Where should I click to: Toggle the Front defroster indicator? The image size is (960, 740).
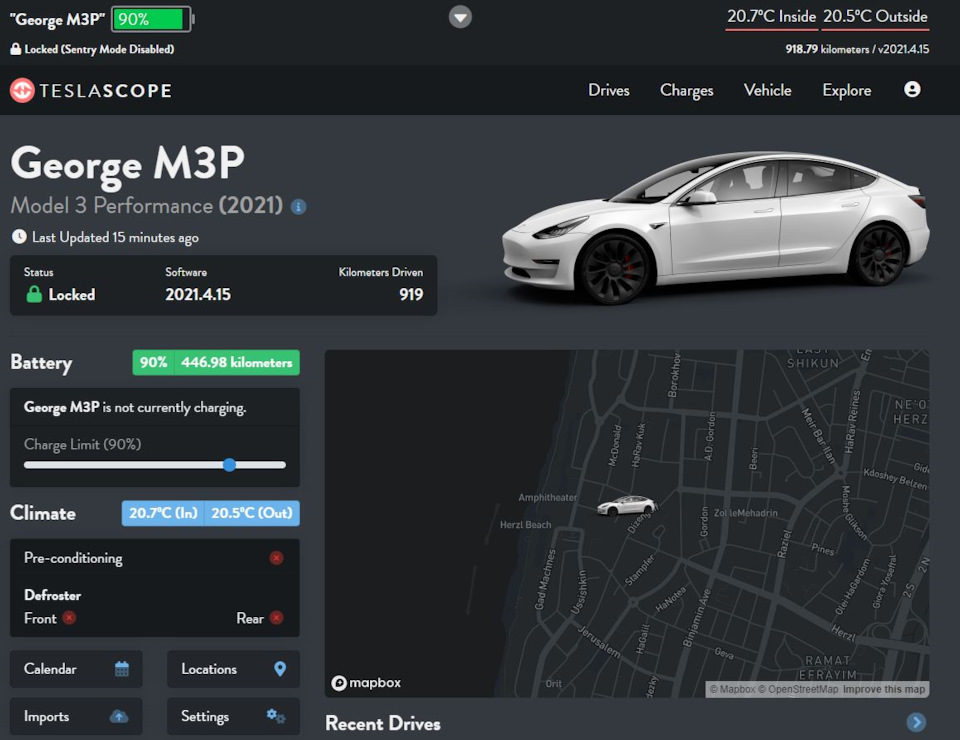pos(69,618)
